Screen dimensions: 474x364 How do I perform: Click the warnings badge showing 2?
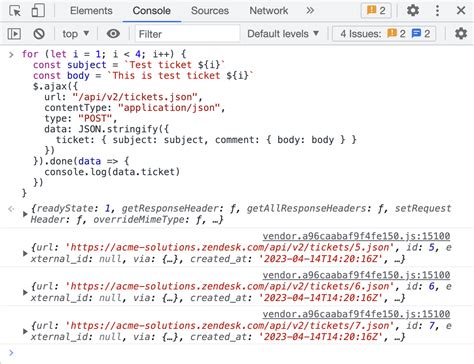point(376,11)
